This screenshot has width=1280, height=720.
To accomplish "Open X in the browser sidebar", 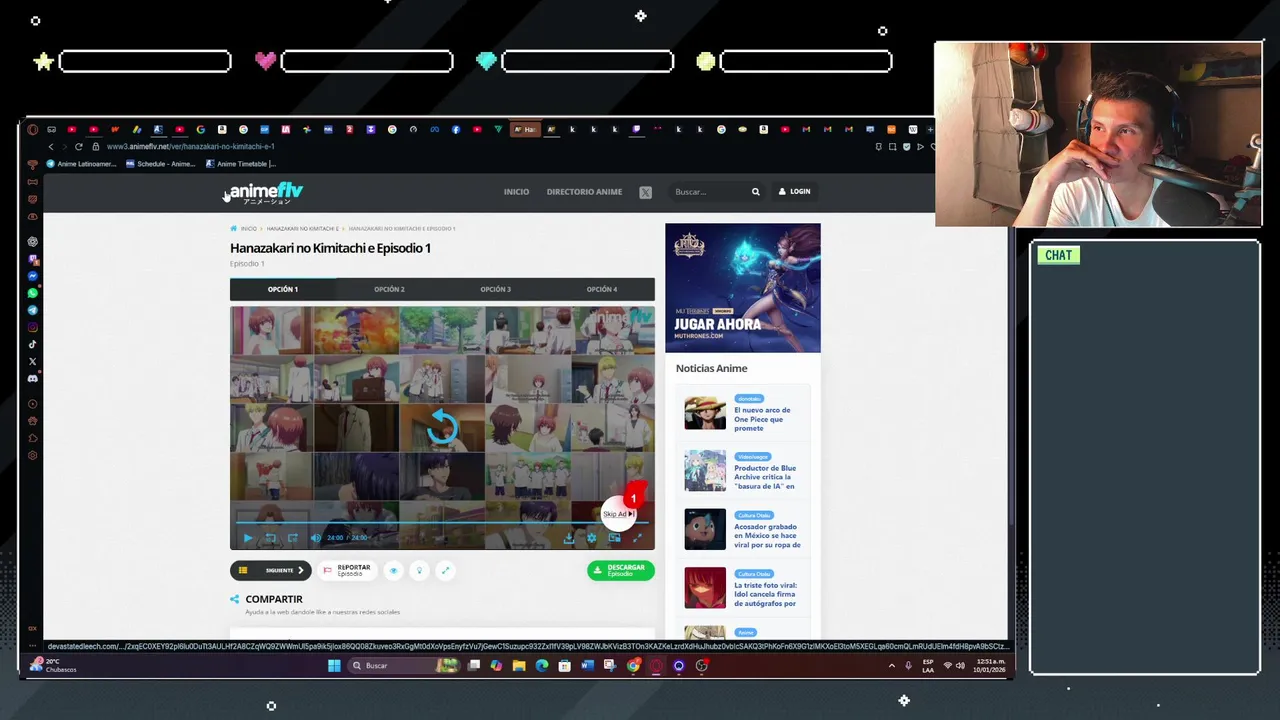I will pos(33,361).
